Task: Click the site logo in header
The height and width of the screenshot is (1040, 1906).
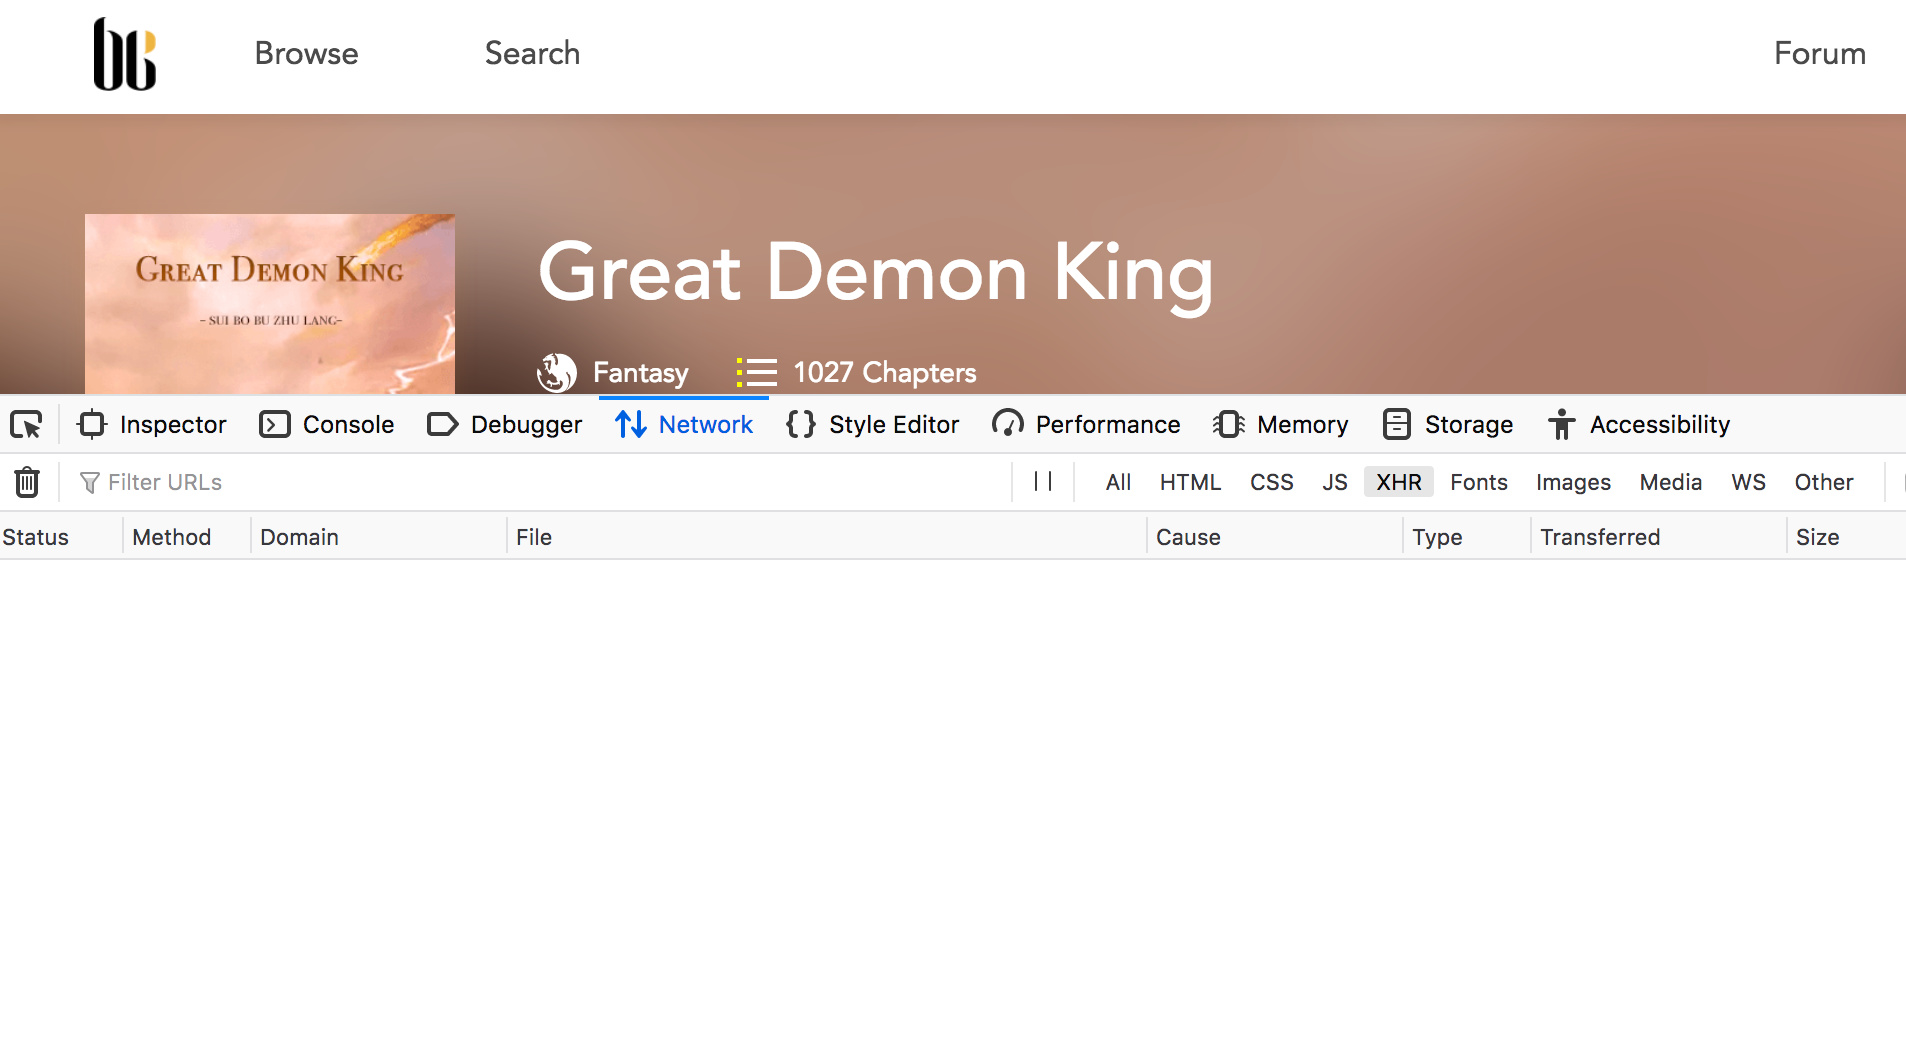Action: click(x=125, y=54)
